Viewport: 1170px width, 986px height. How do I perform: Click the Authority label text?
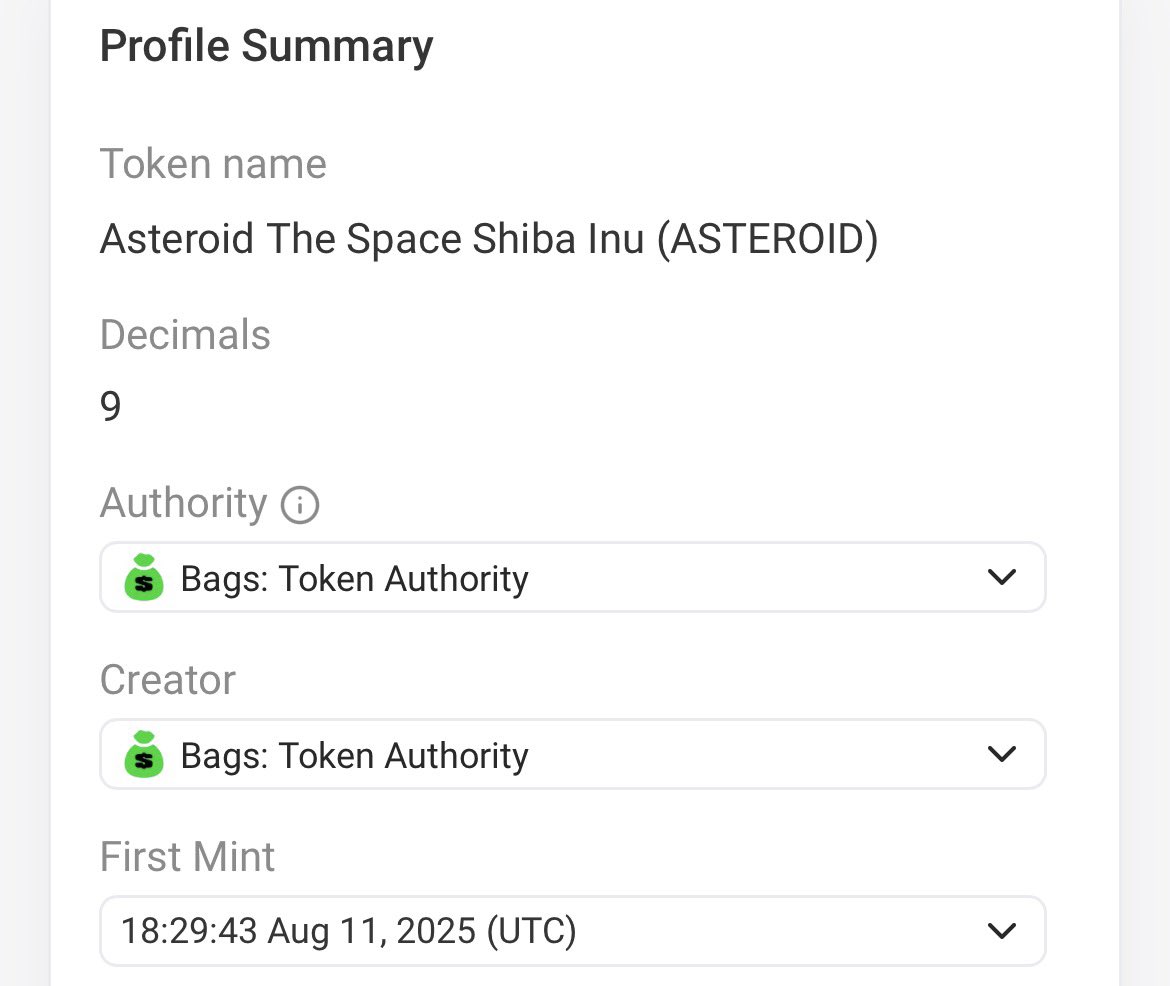[x=183, y=503]
